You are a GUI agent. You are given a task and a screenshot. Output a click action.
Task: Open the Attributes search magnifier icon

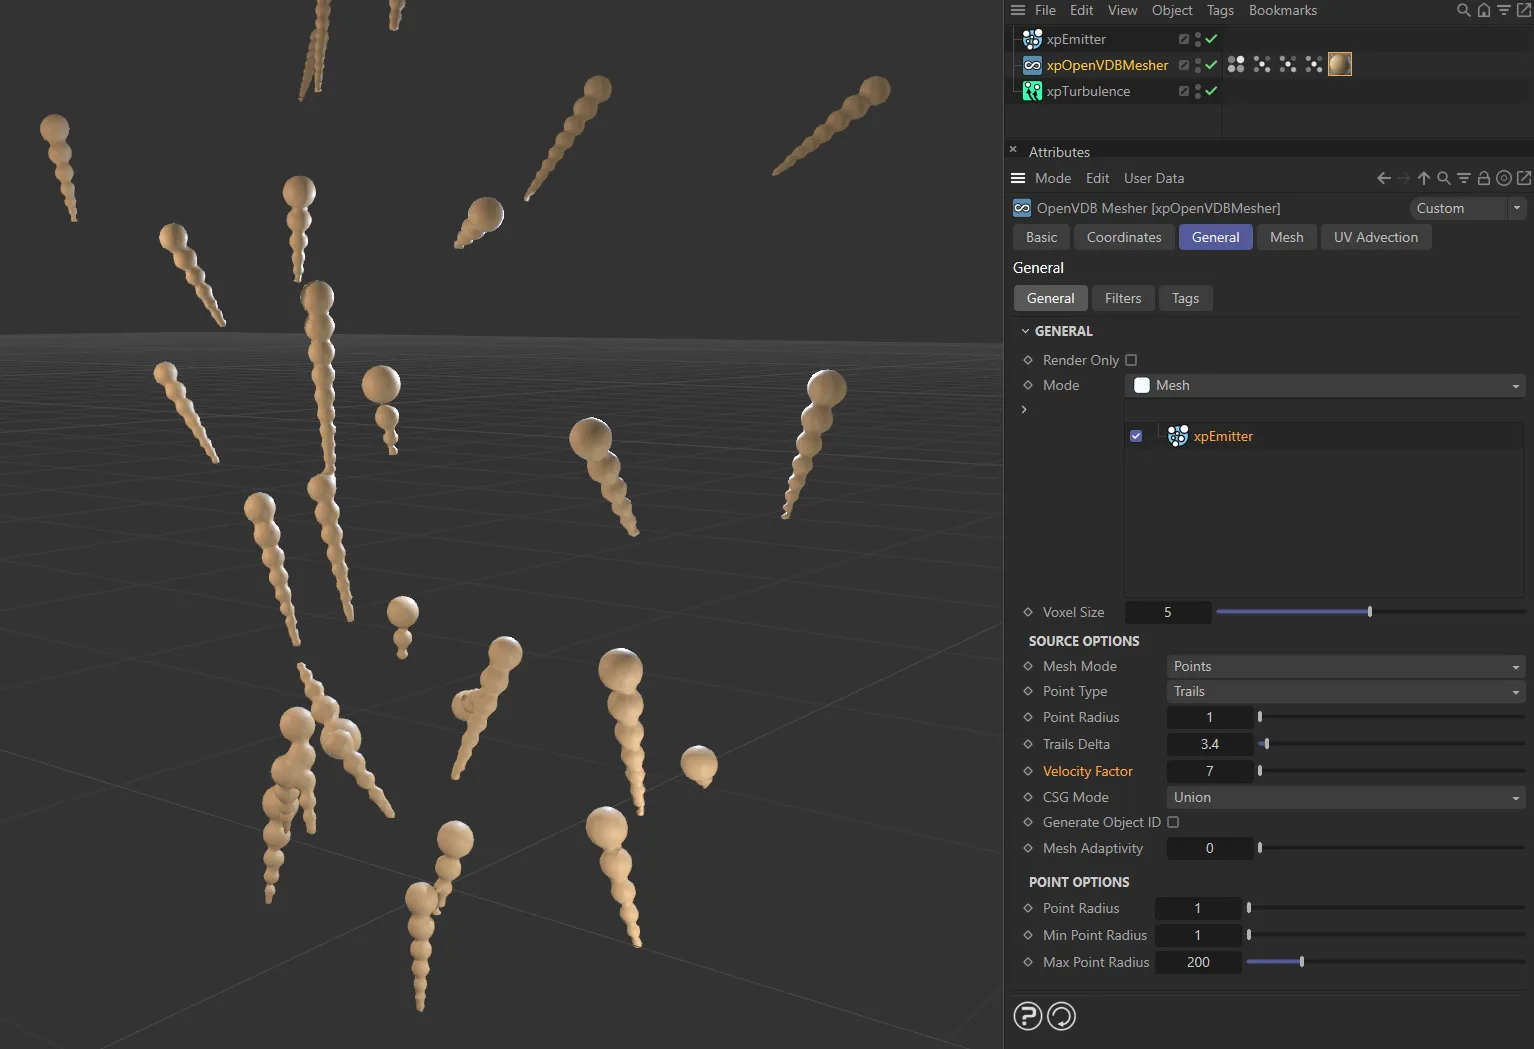1443,178
